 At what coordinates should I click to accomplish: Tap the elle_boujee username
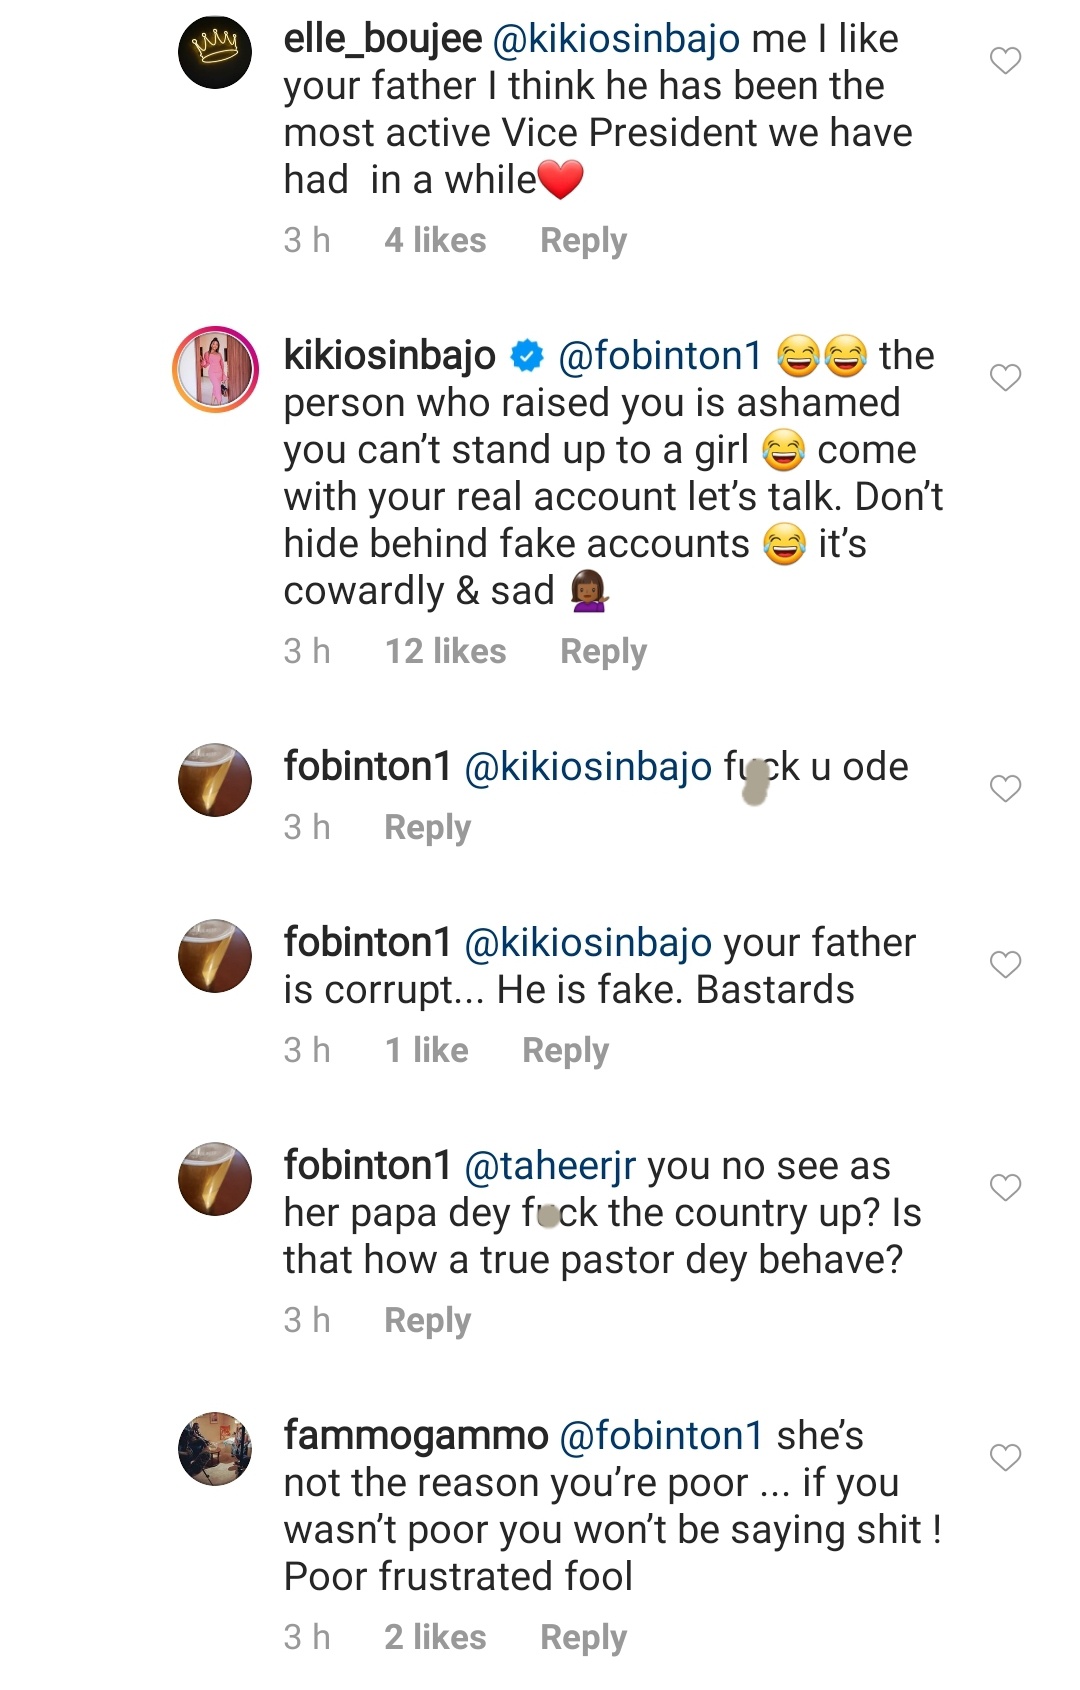click(x=383, y=39)
